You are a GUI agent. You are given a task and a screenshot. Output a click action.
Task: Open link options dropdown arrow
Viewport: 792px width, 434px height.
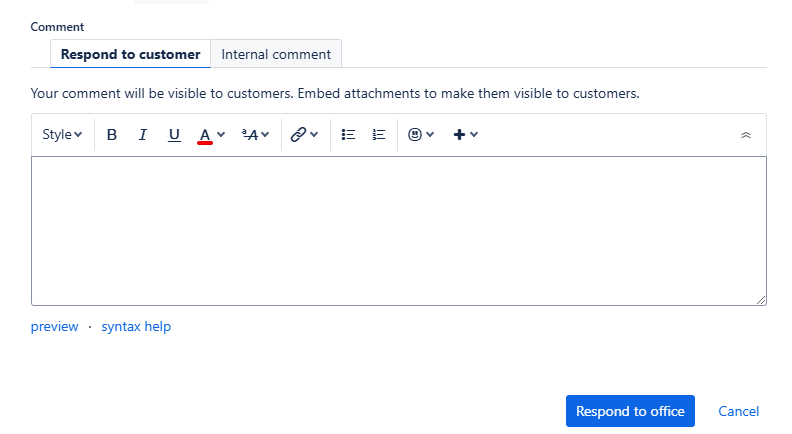tap(314, 135)
